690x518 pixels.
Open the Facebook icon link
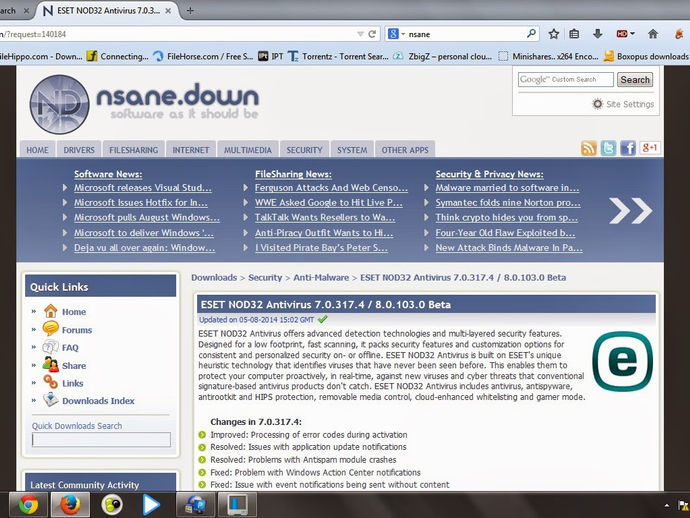628,148
